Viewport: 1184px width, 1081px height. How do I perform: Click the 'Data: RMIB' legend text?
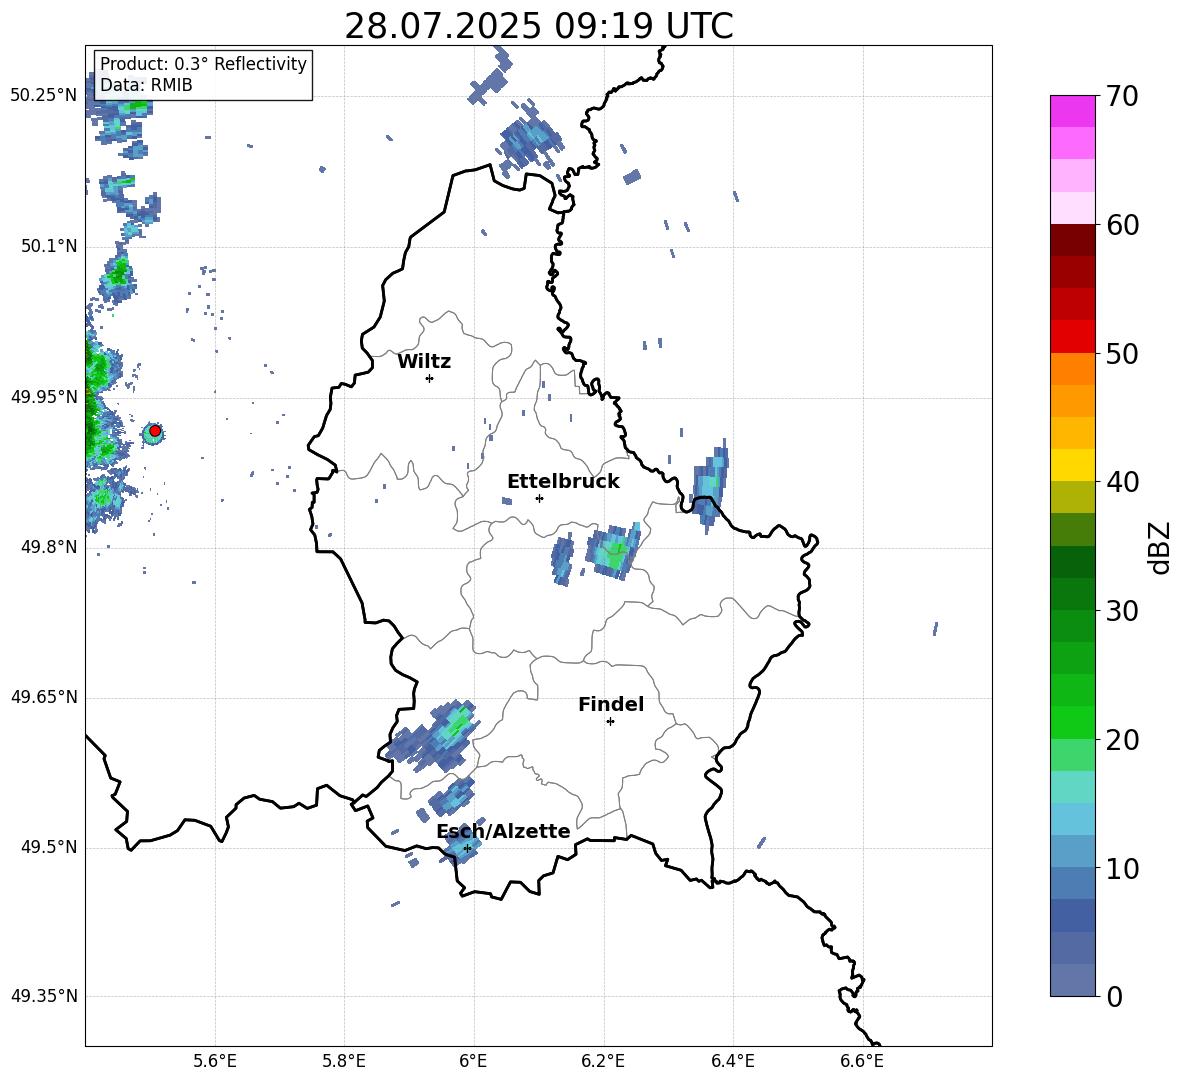[x=146, y=85]
